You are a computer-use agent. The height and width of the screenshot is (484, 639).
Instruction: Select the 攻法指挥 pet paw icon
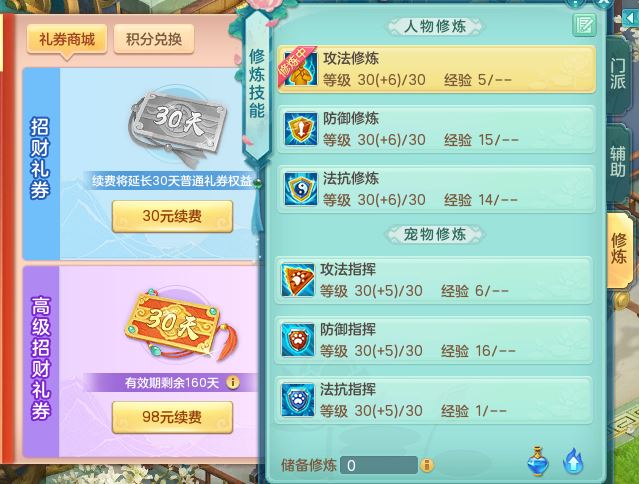(x=298, y=279)
